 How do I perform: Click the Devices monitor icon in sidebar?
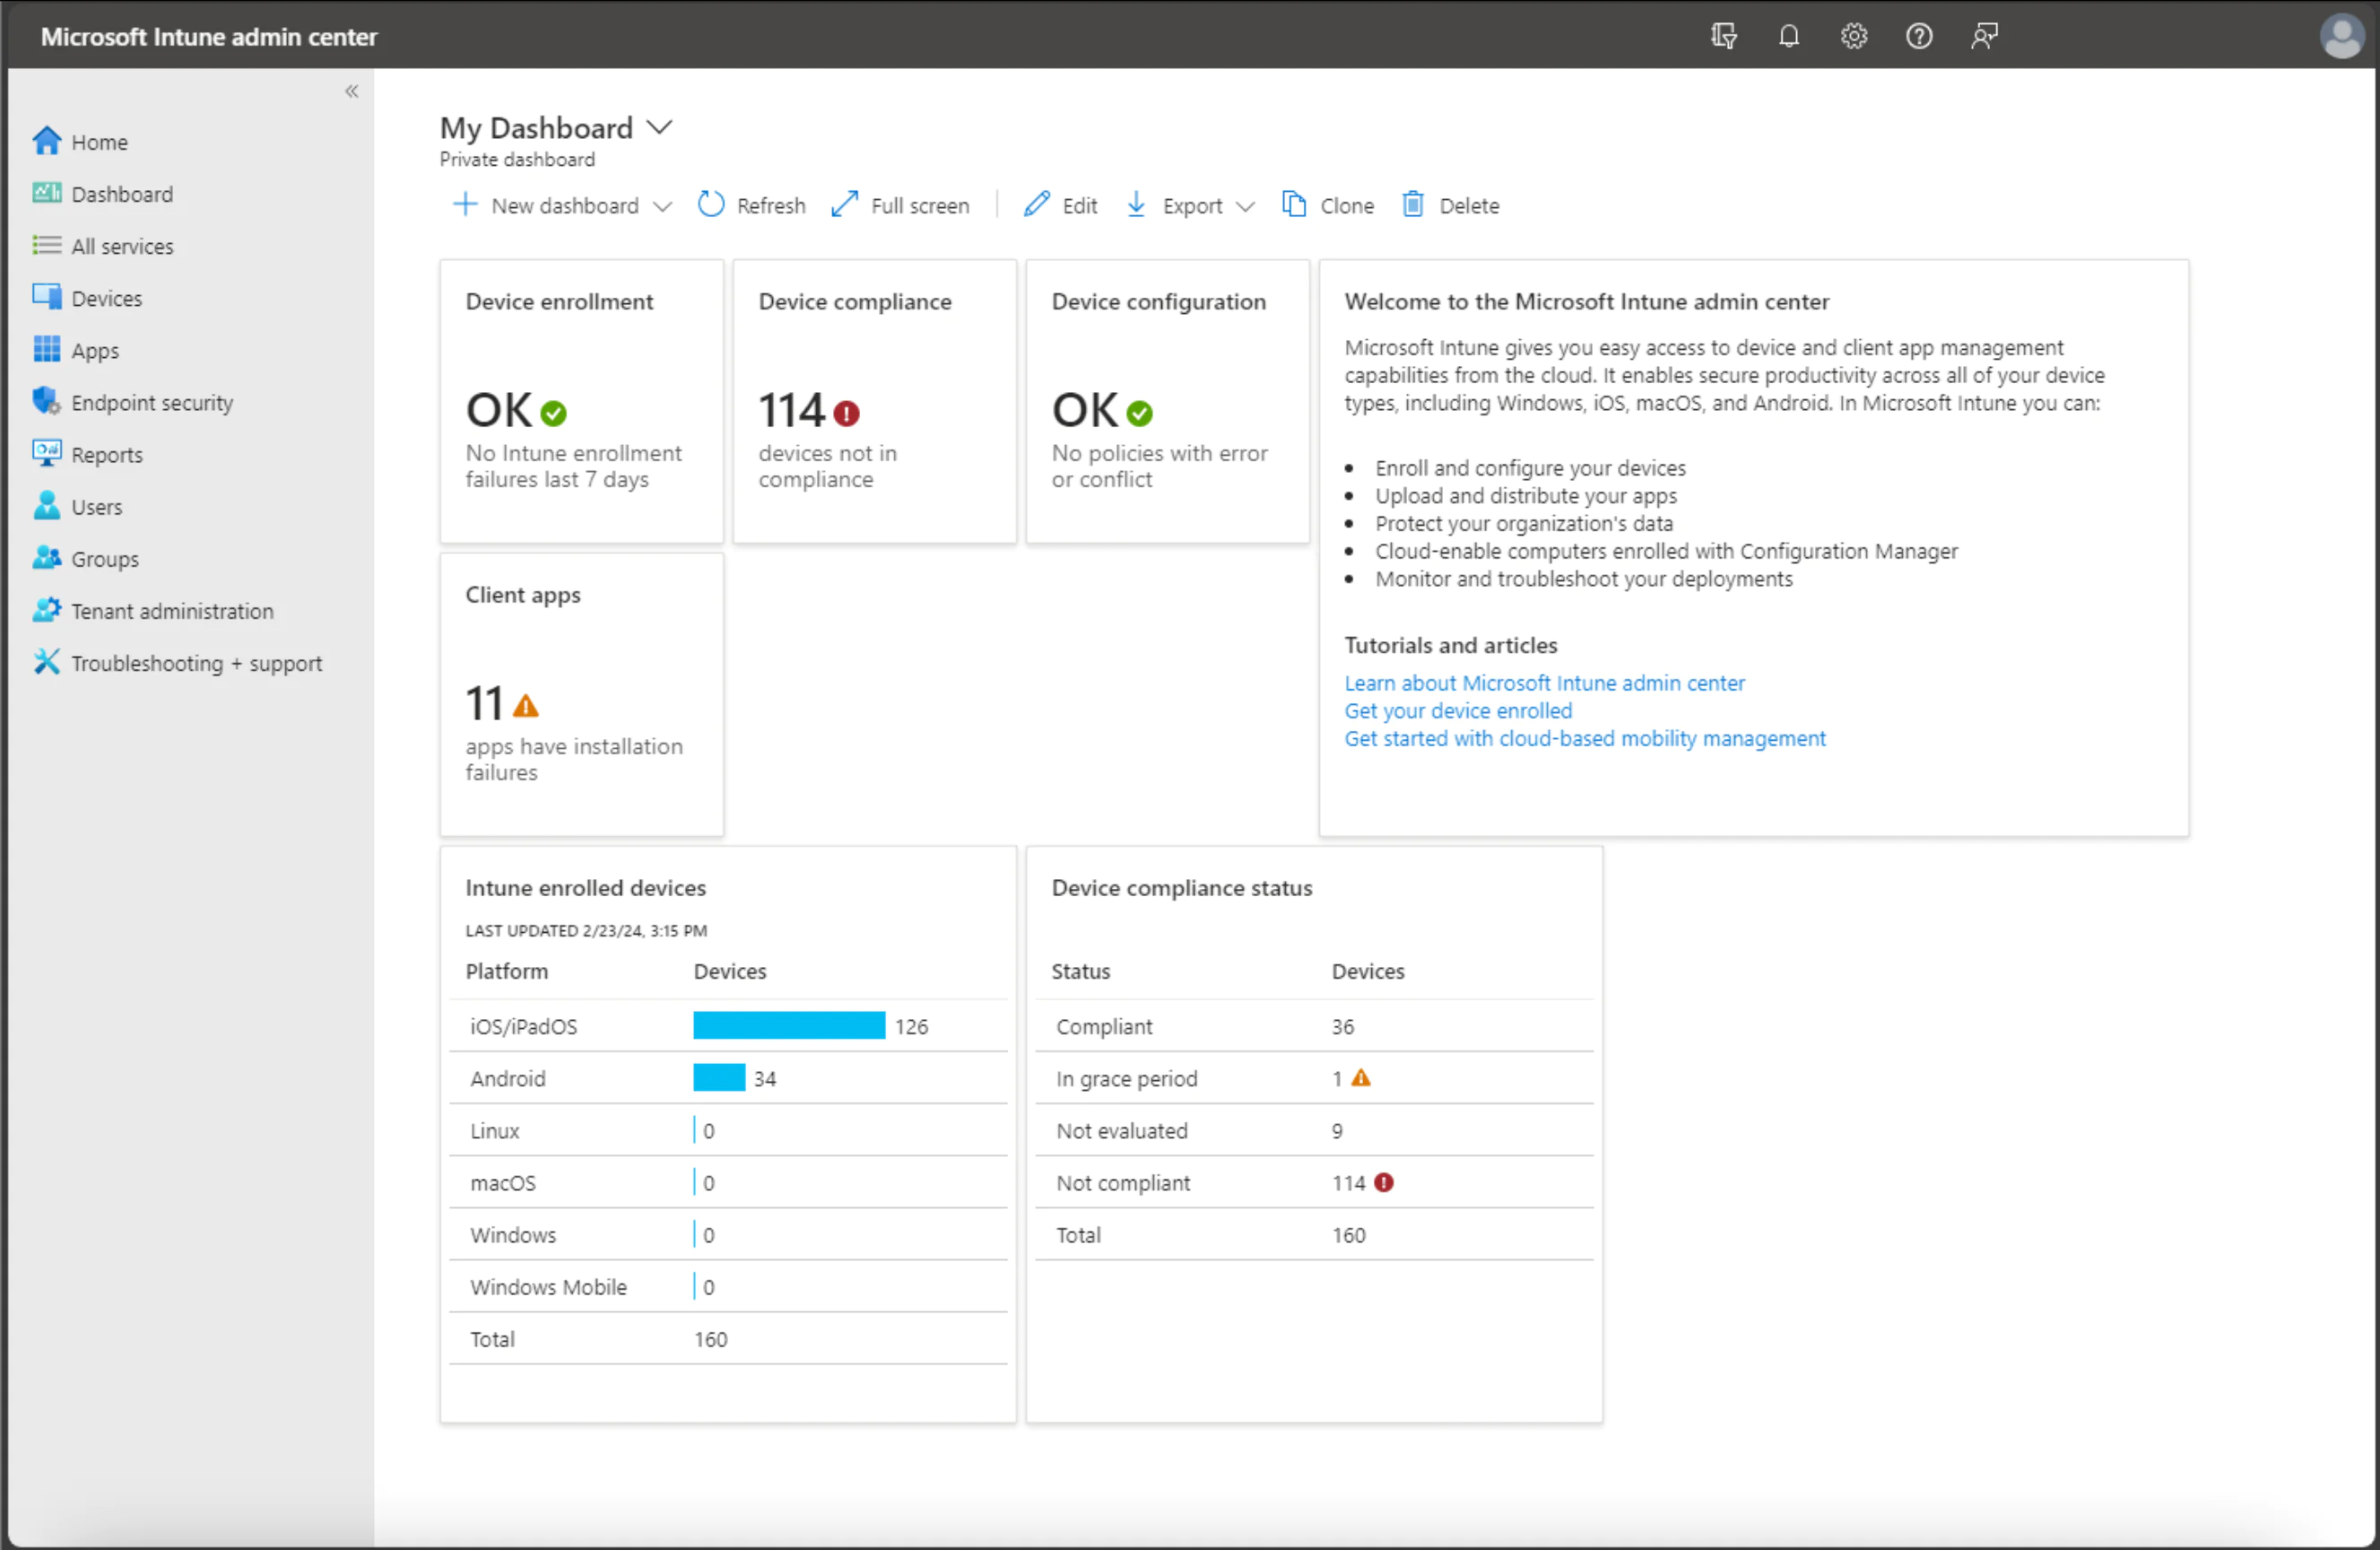point(47,297)
